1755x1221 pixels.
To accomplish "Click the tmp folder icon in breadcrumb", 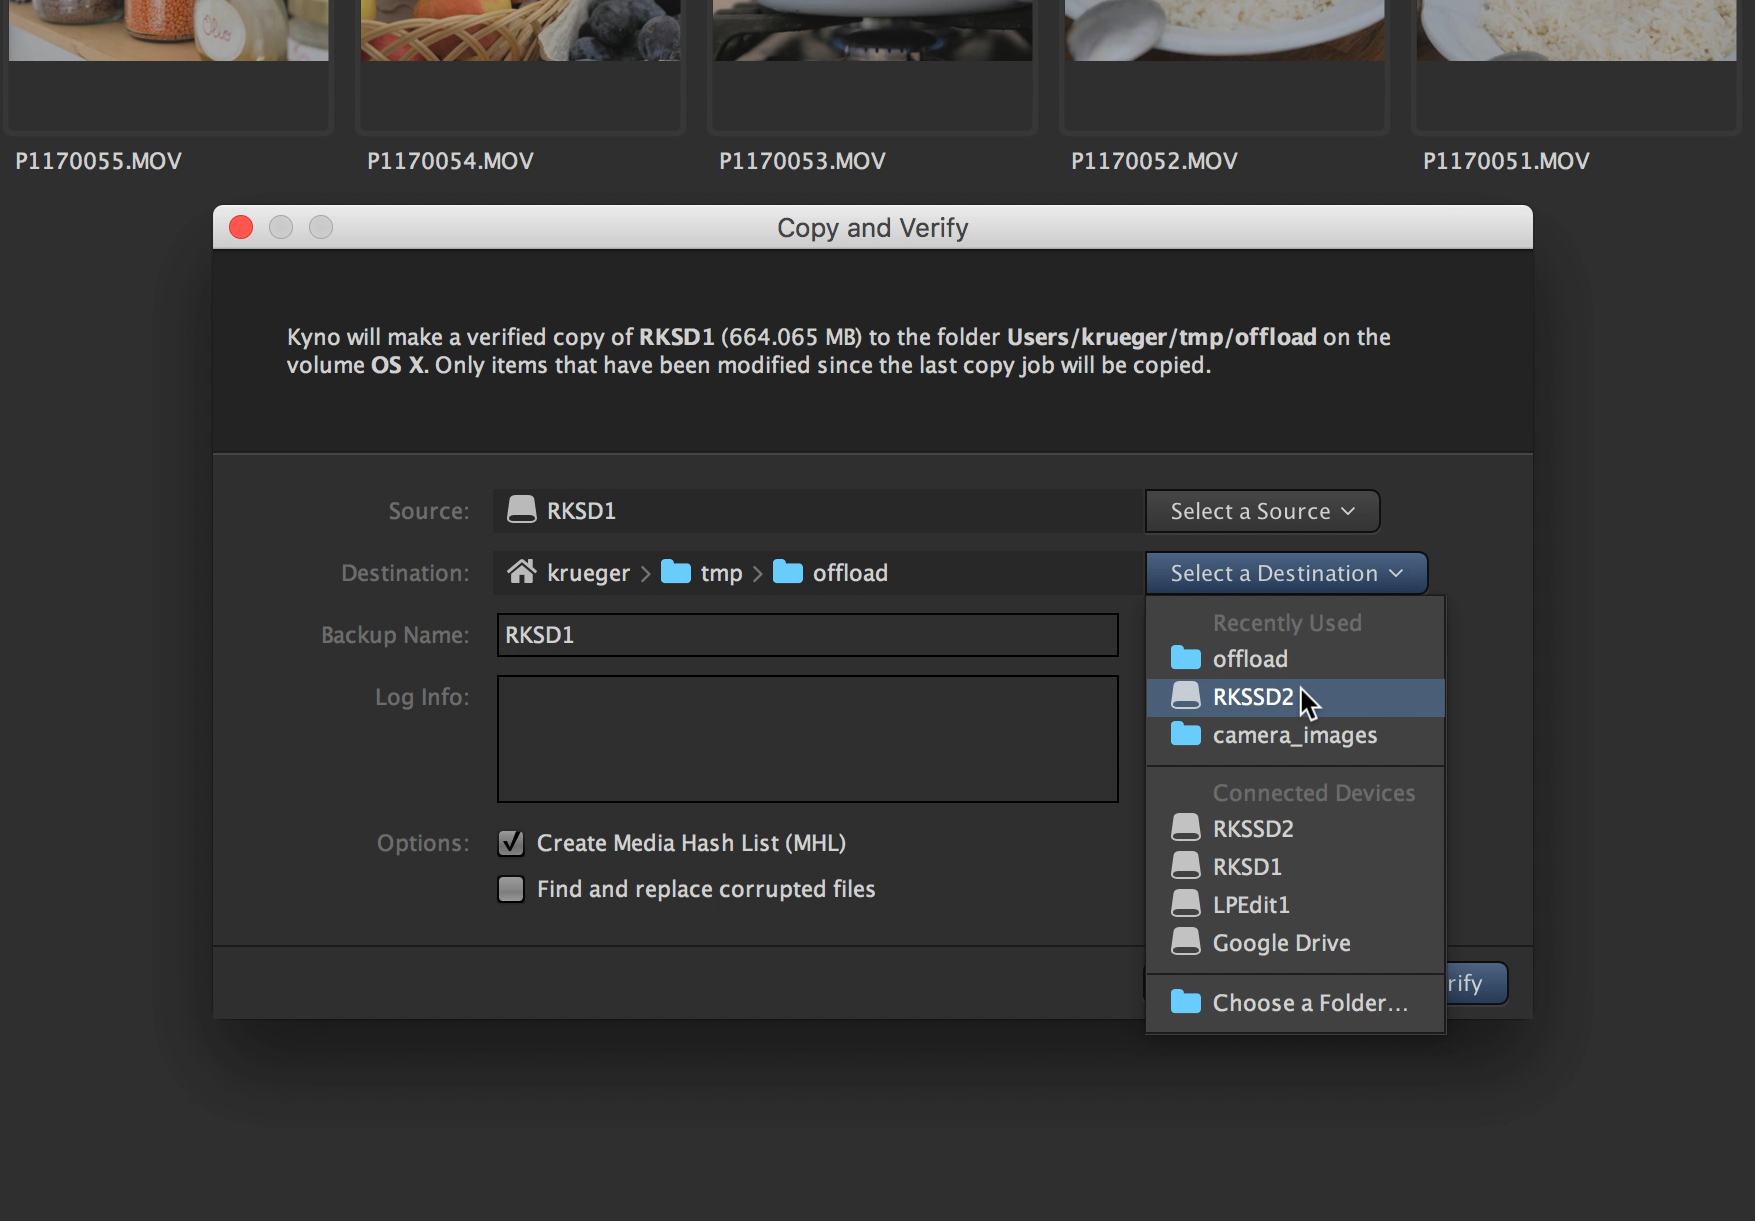I will (x=677, y=572).
